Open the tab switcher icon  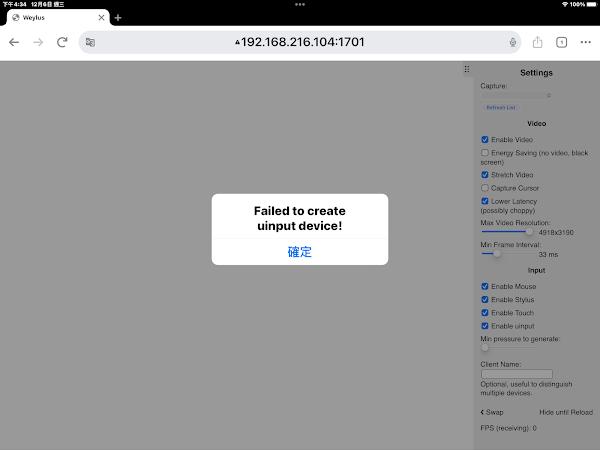561,42
